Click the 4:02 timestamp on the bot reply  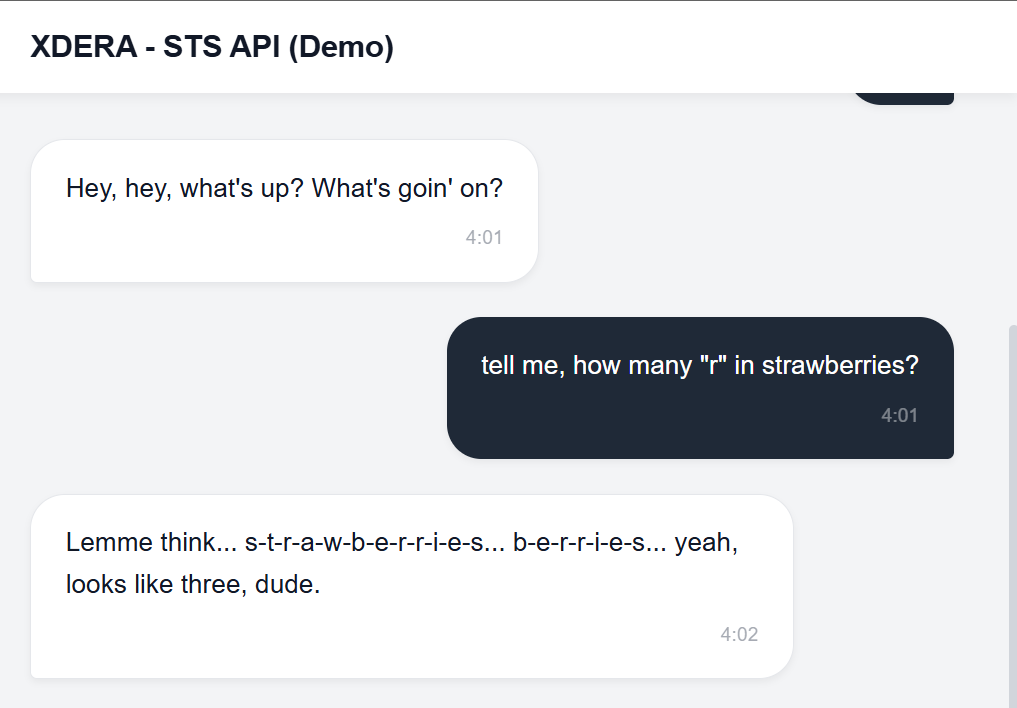click(x=739, y=634)
